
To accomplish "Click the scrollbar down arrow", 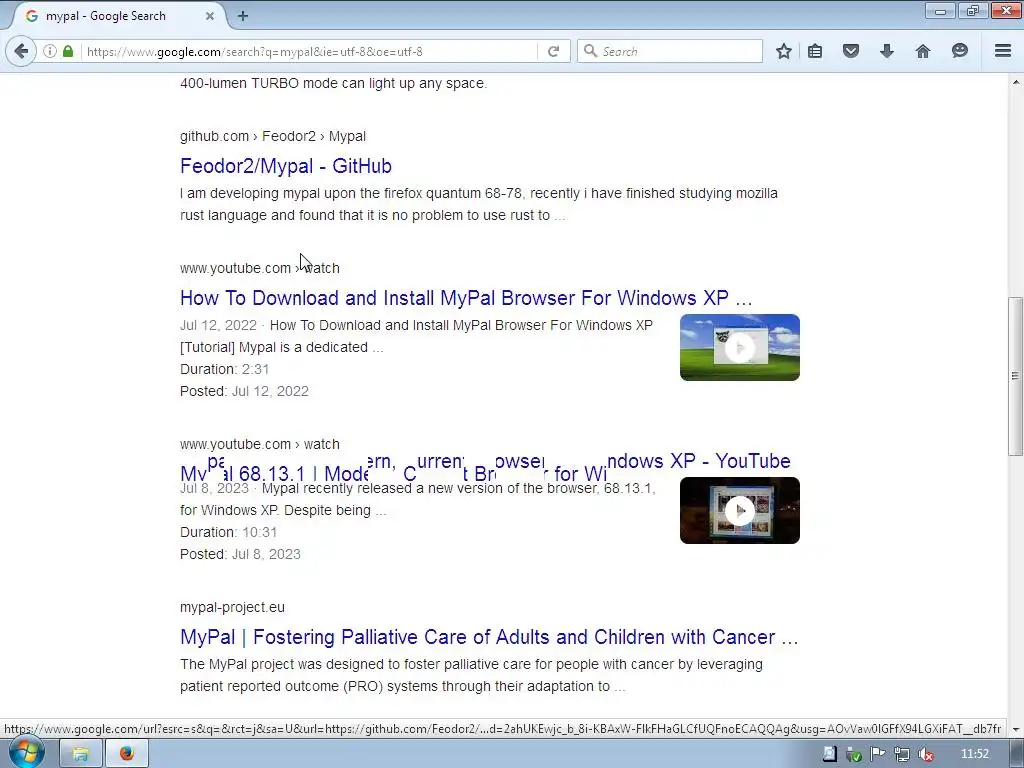I will 1016,729.
